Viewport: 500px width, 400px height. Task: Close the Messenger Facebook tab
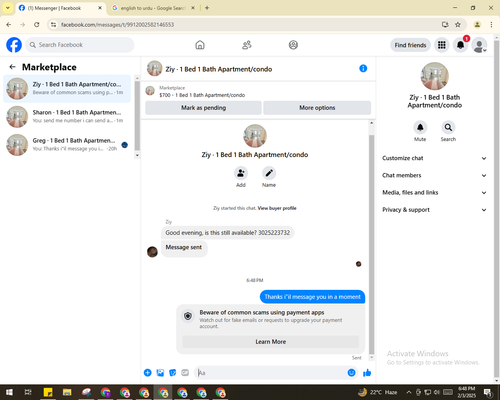click(x=100, y=8)
